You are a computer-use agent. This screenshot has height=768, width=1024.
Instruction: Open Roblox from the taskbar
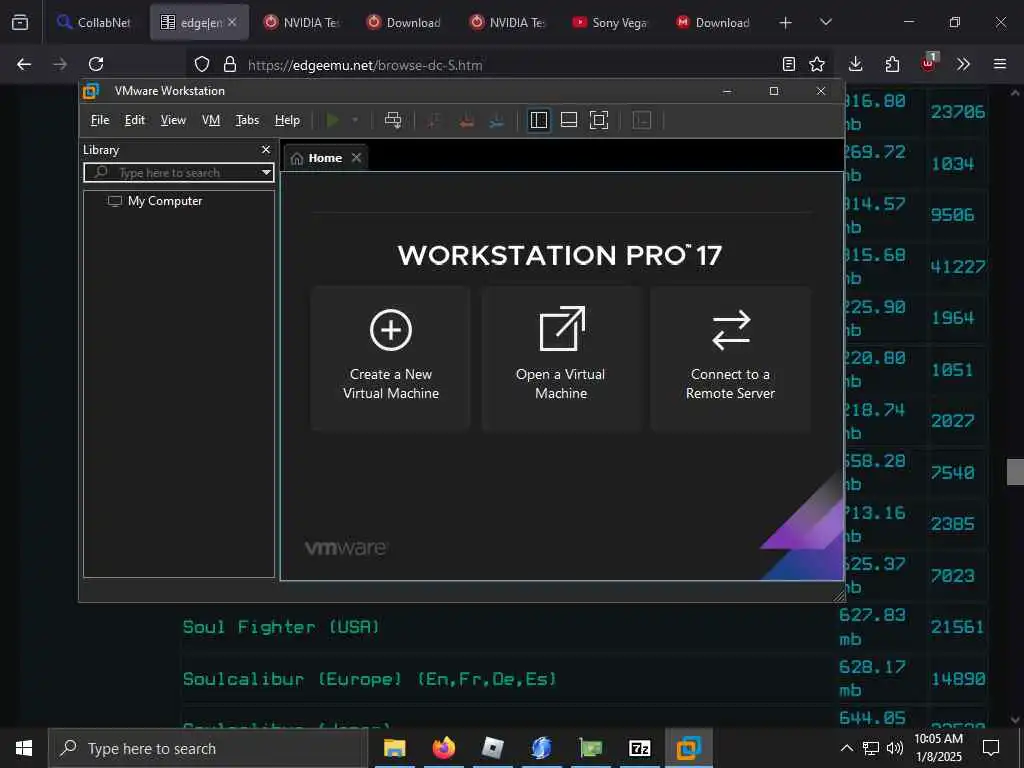coord(492,748)
